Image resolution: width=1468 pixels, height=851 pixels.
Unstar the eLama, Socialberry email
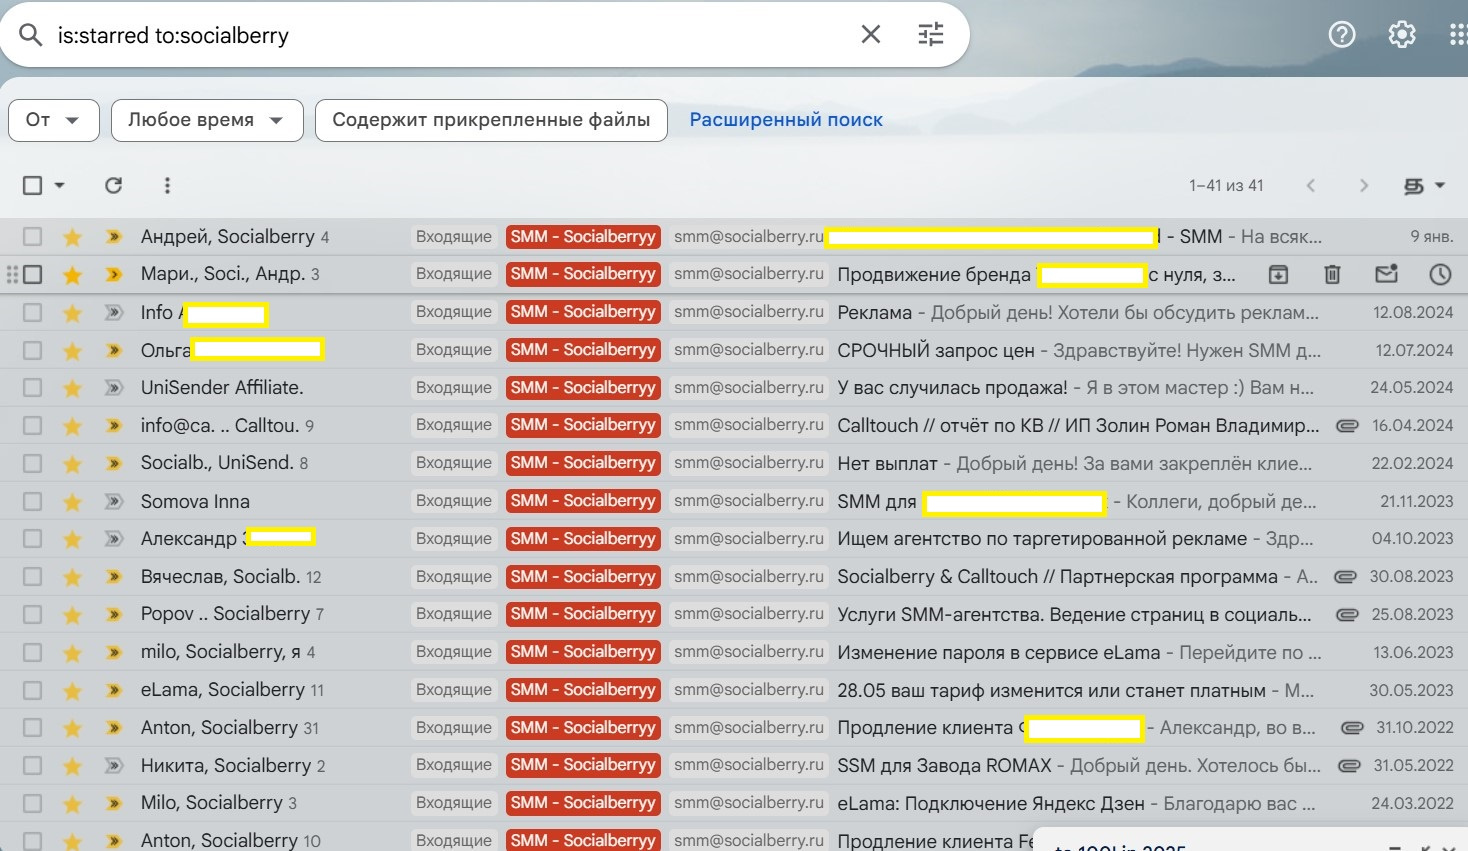(72, 690)
